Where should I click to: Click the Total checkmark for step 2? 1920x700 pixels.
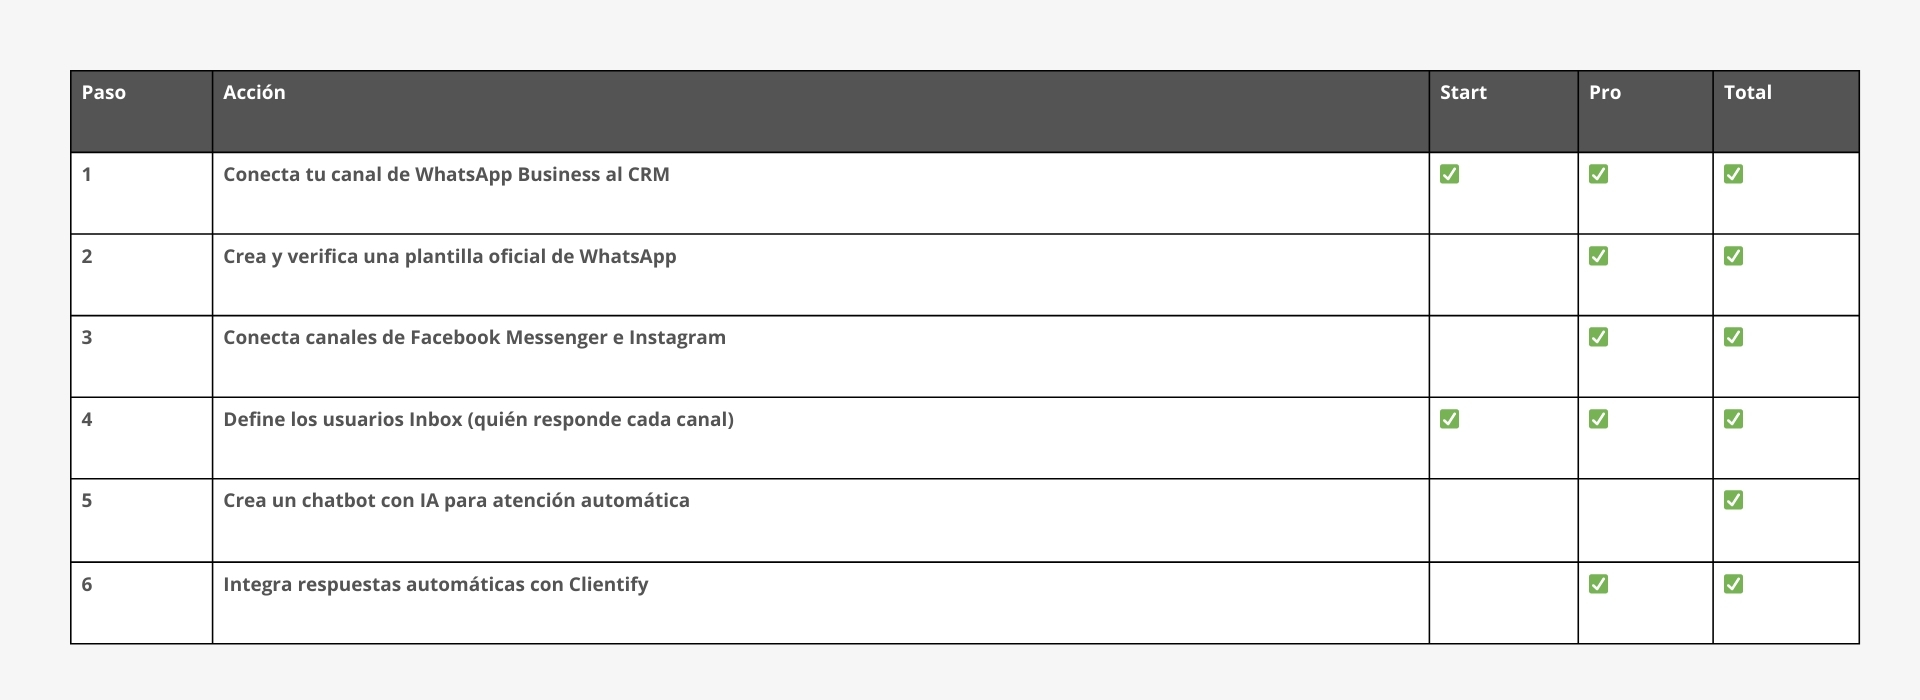[x=1733, y=256]
